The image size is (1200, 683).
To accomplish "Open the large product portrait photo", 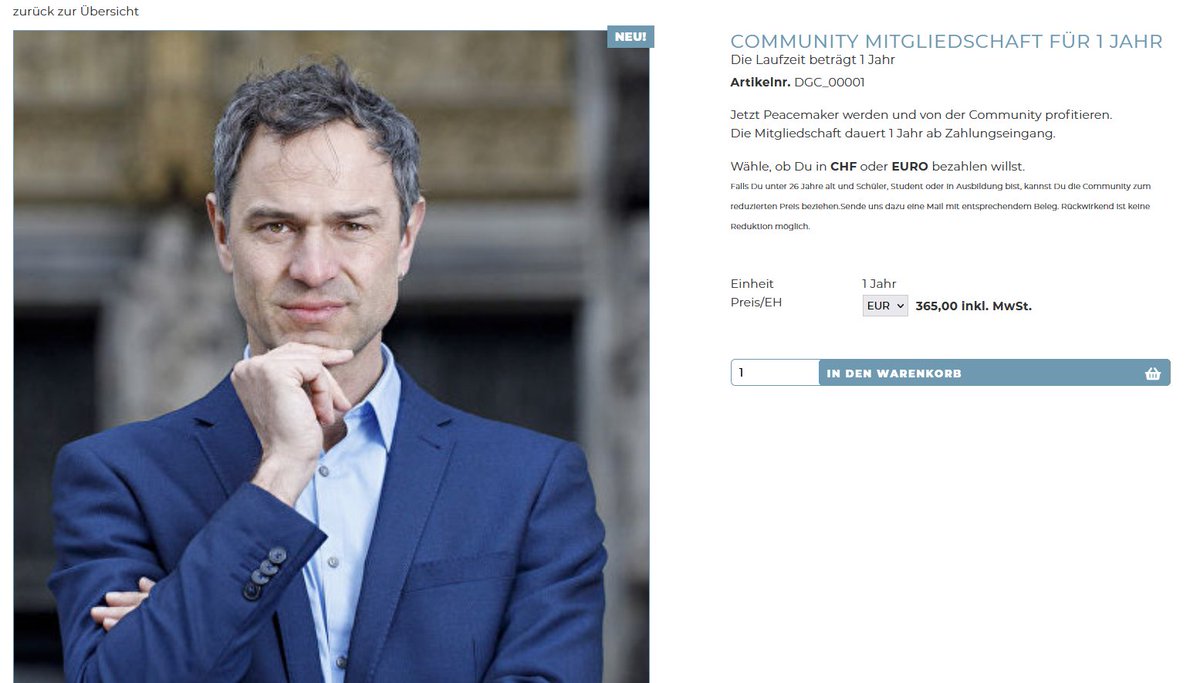I will pos(331,357).
